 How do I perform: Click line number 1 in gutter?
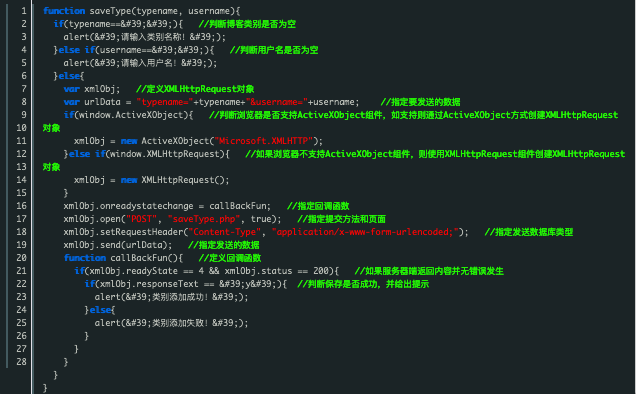(24, 11)
